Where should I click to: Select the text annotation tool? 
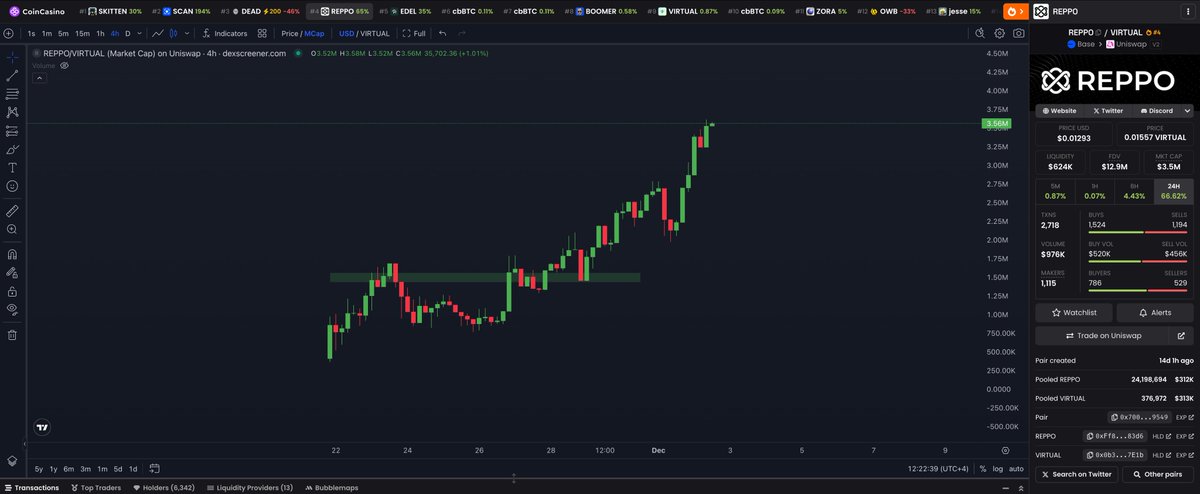tap(12, 167)
